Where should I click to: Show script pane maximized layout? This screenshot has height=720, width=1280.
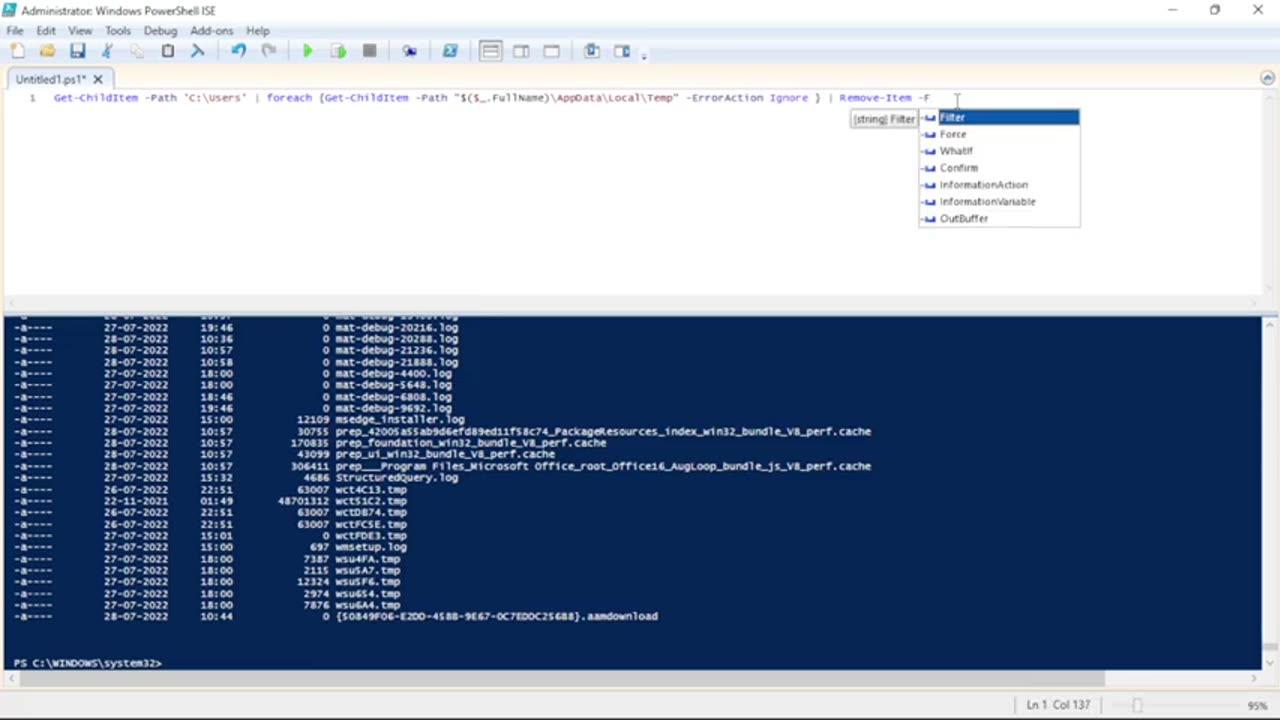[x=551, y=51]
